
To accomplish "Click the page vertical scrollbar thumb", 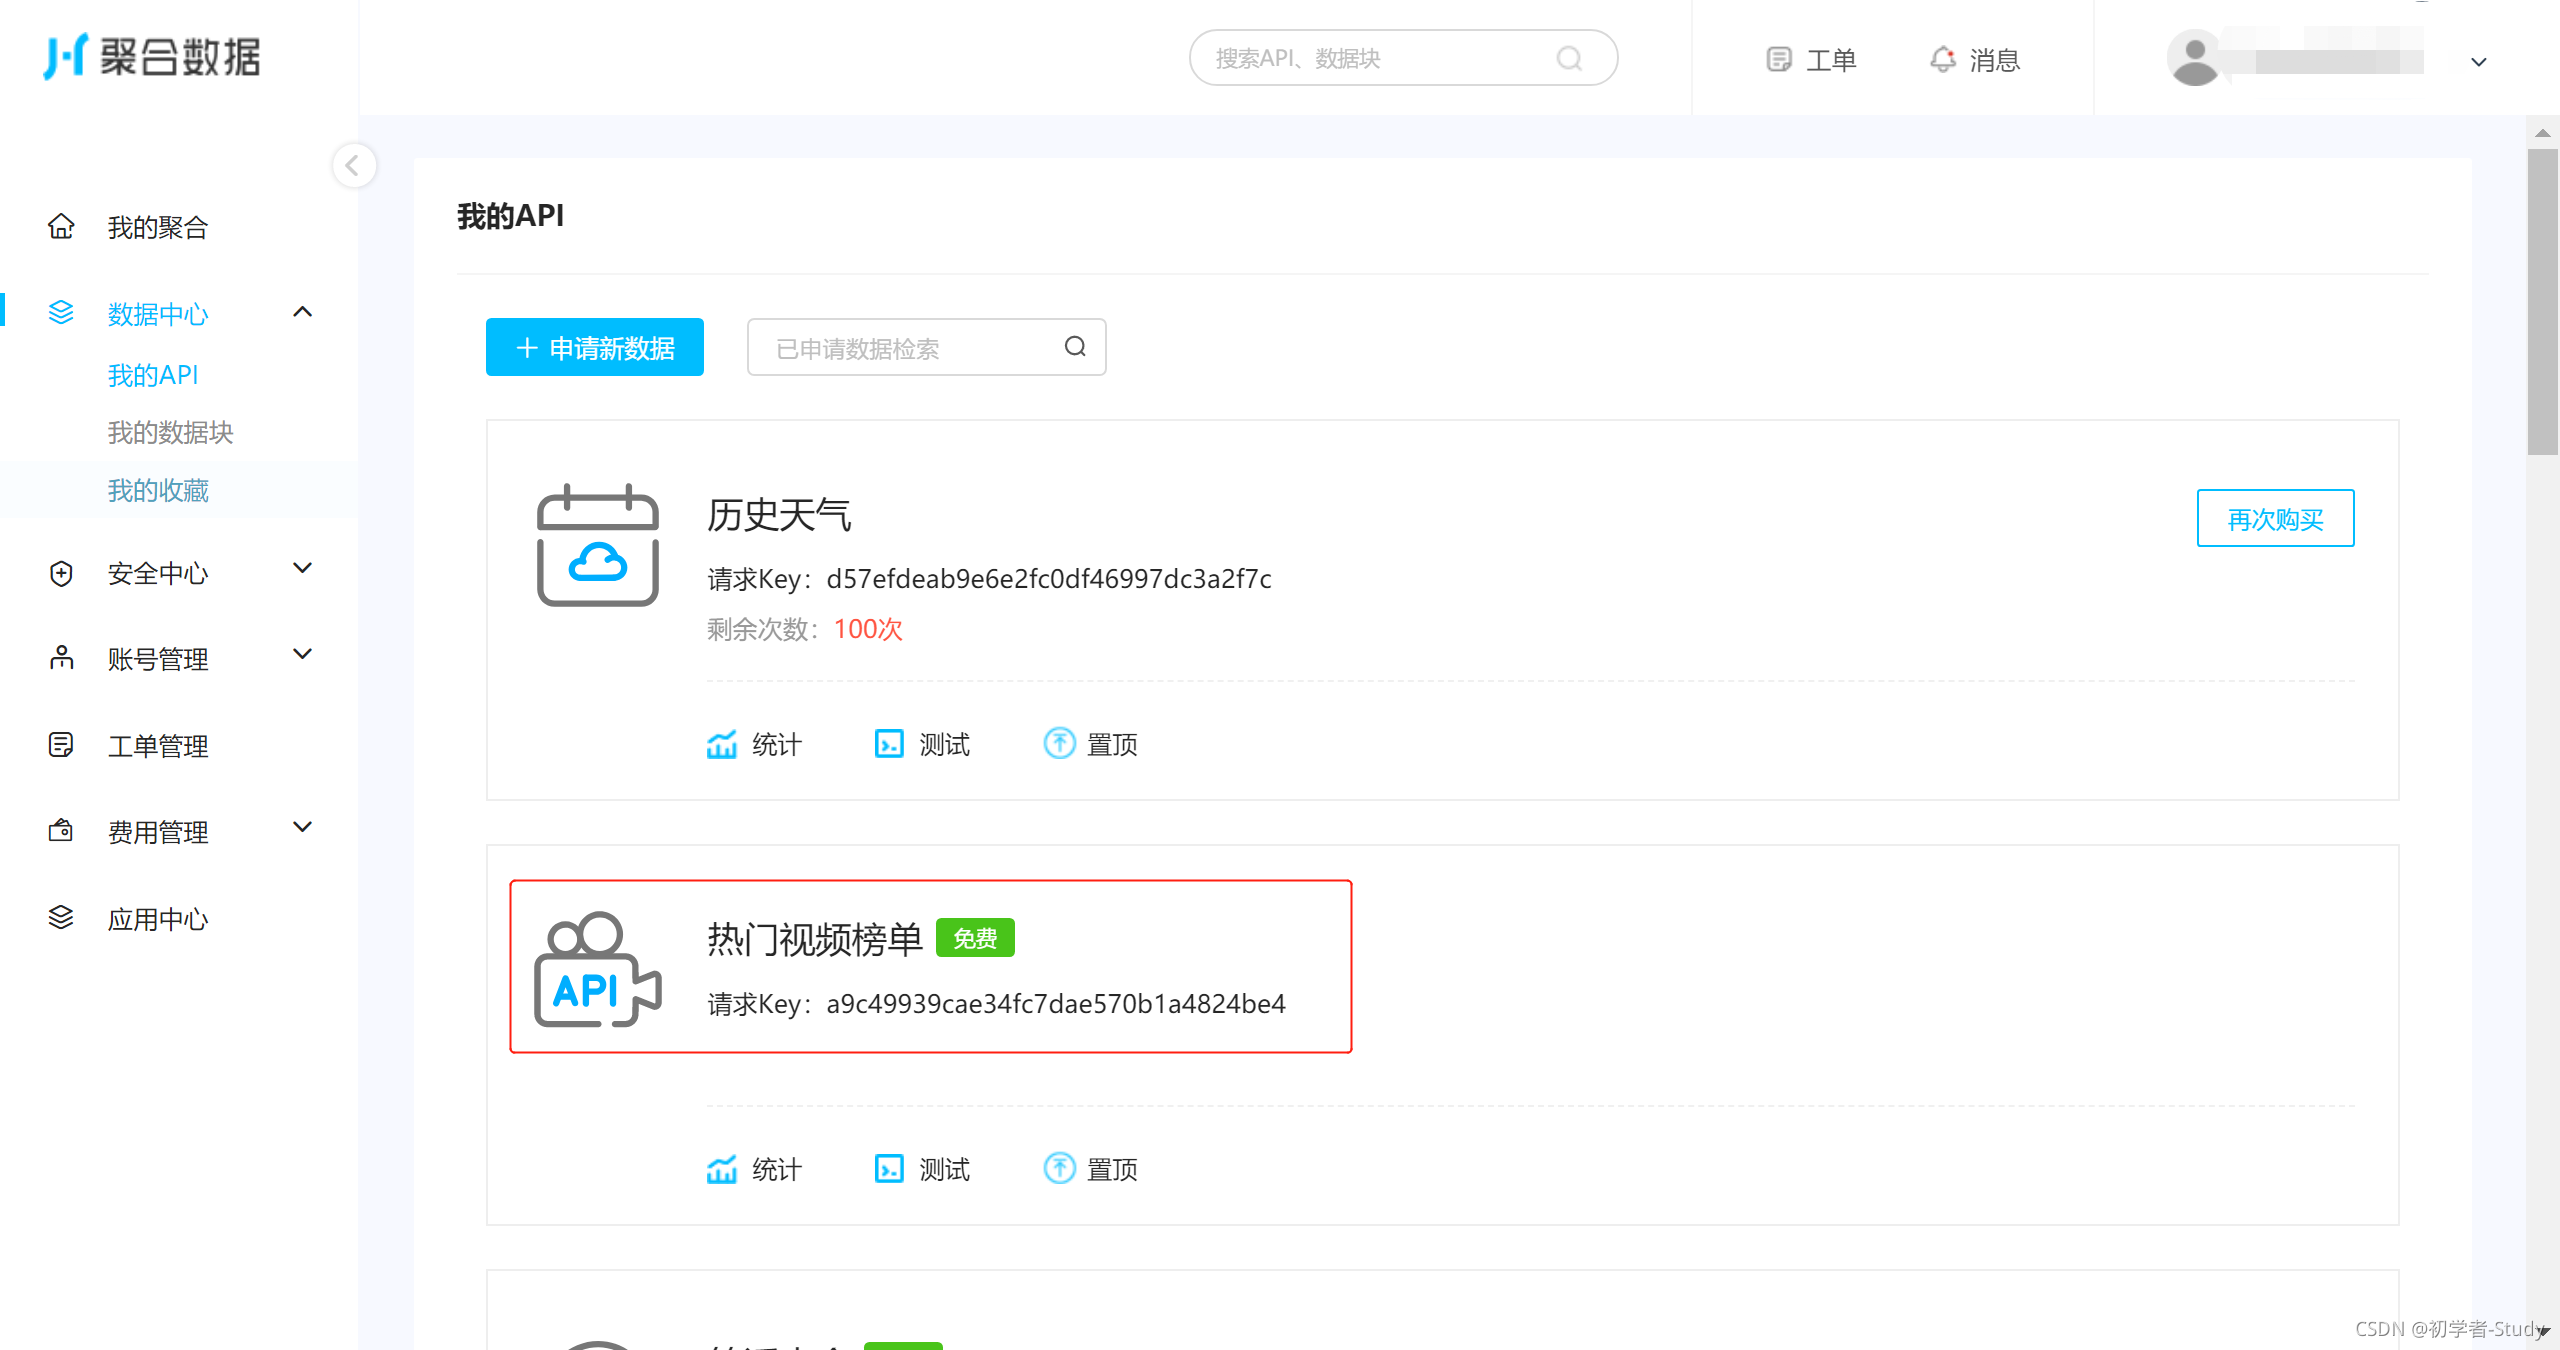I will tap(2543, 300).
